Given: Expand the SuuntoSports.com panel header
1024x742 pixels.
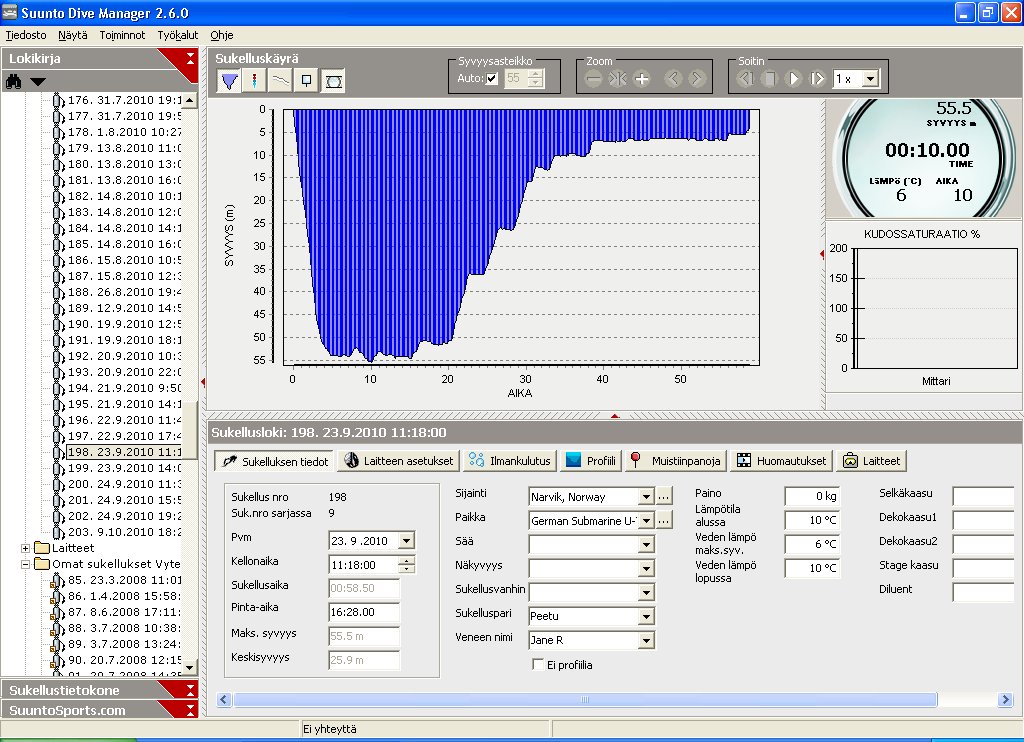Looking at the screenshot, I should point(99,710).
